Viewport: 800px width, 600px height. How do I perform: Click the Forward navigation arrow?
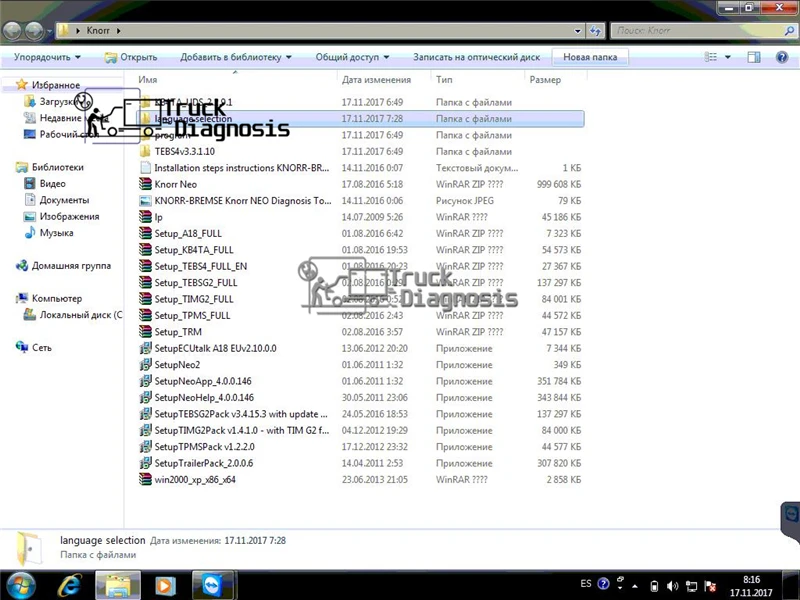(x=34, y=31)
